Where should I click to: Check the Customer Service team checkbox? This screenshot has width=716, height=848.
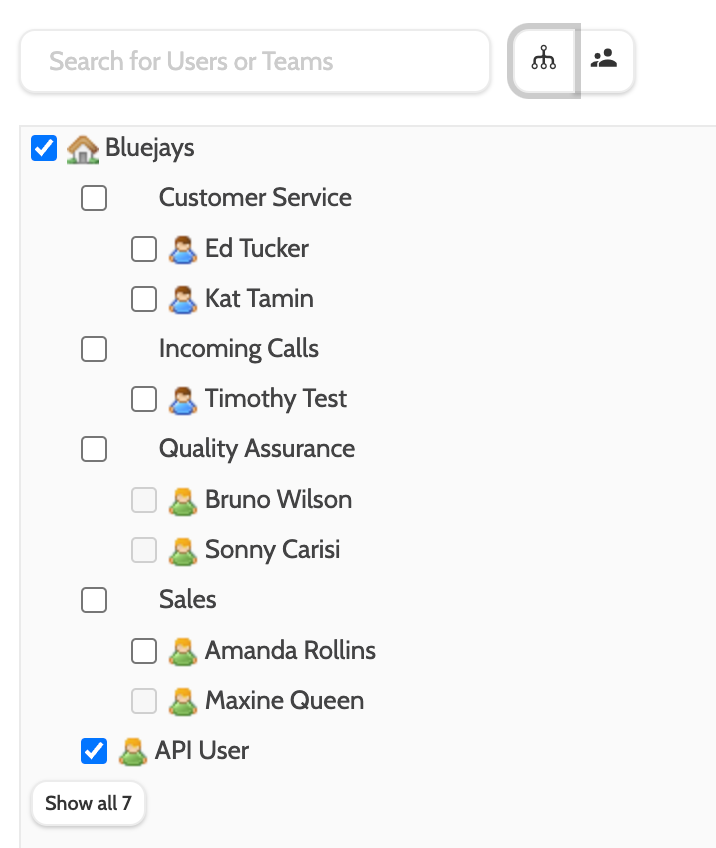(94, 199)
